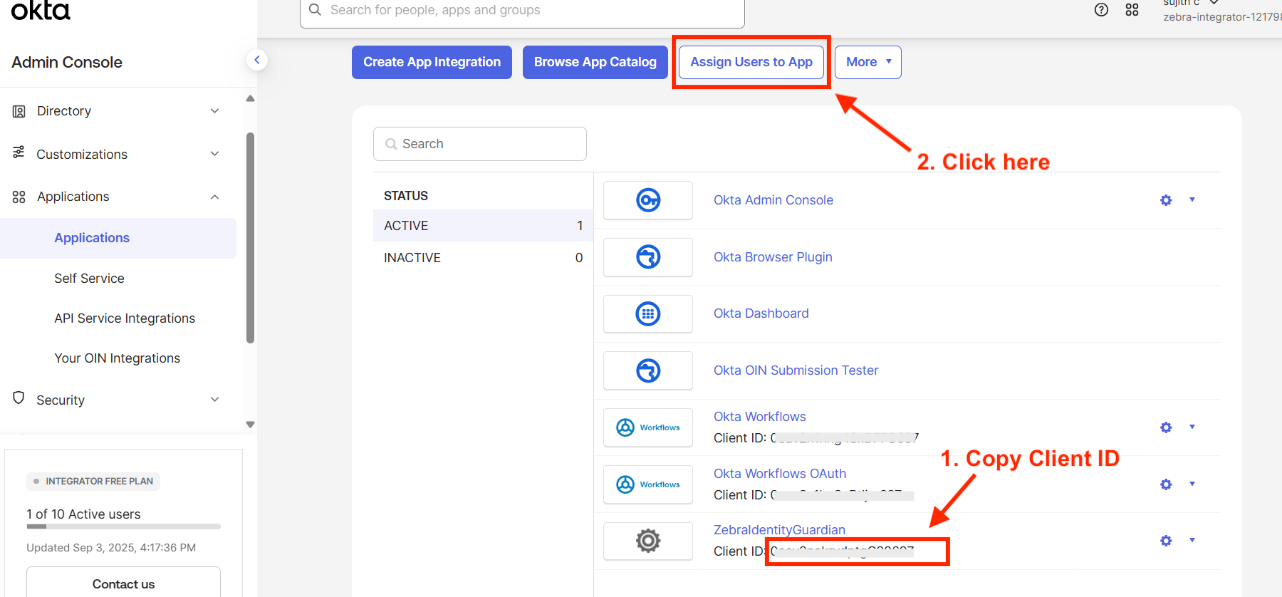This screenshot has width=1282, height=597.
Task: Click the Okta Admin Console app icon
Action: click(648, 200)
